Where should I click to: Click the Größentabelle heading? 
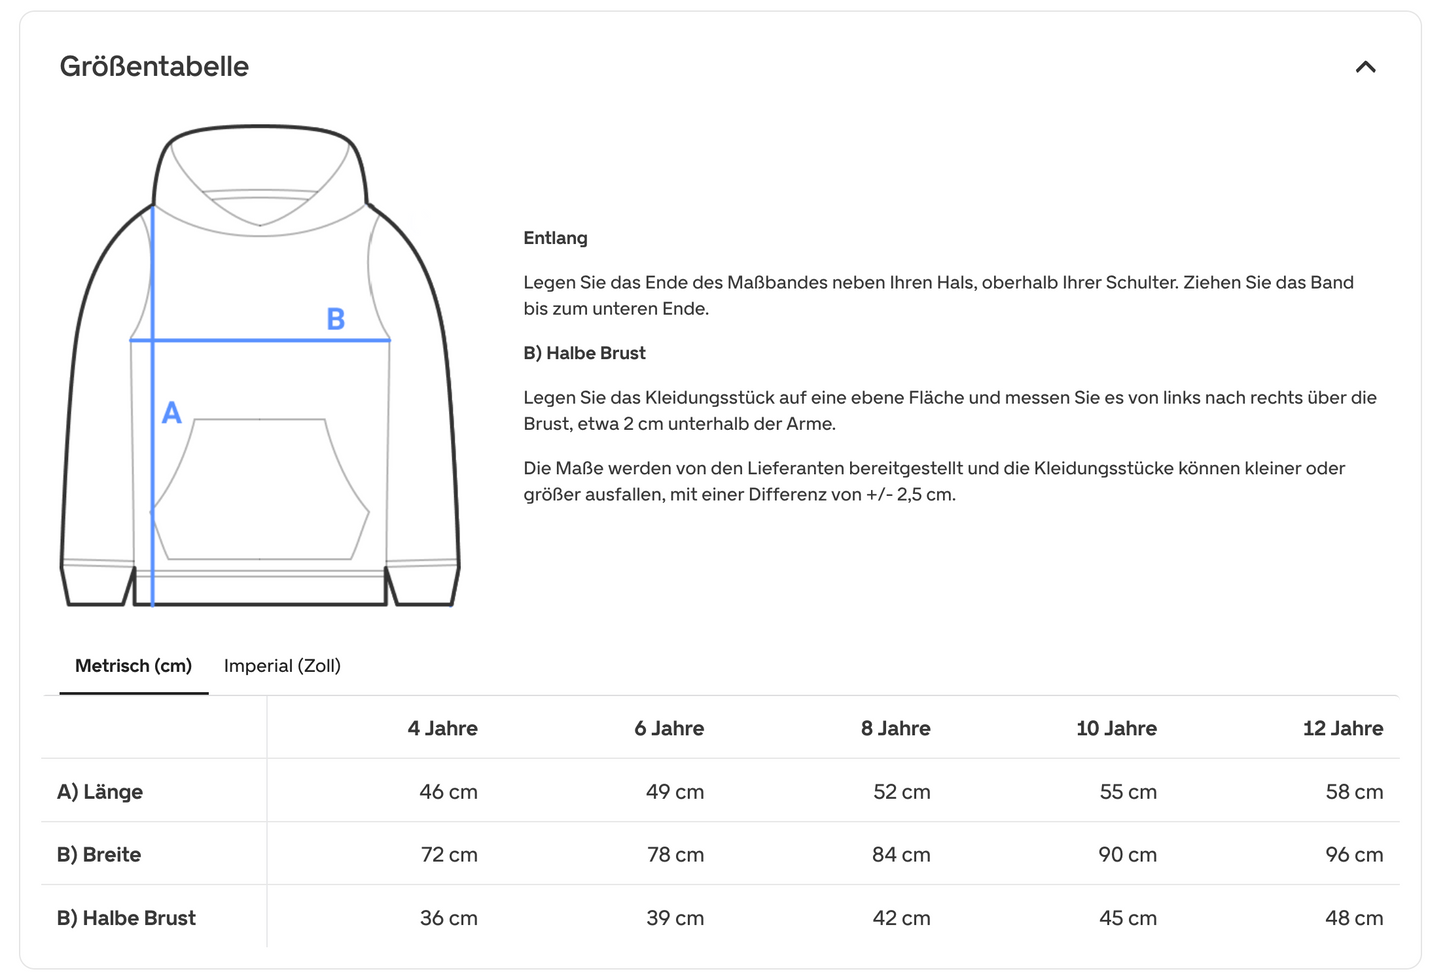(x=154, y=67)
